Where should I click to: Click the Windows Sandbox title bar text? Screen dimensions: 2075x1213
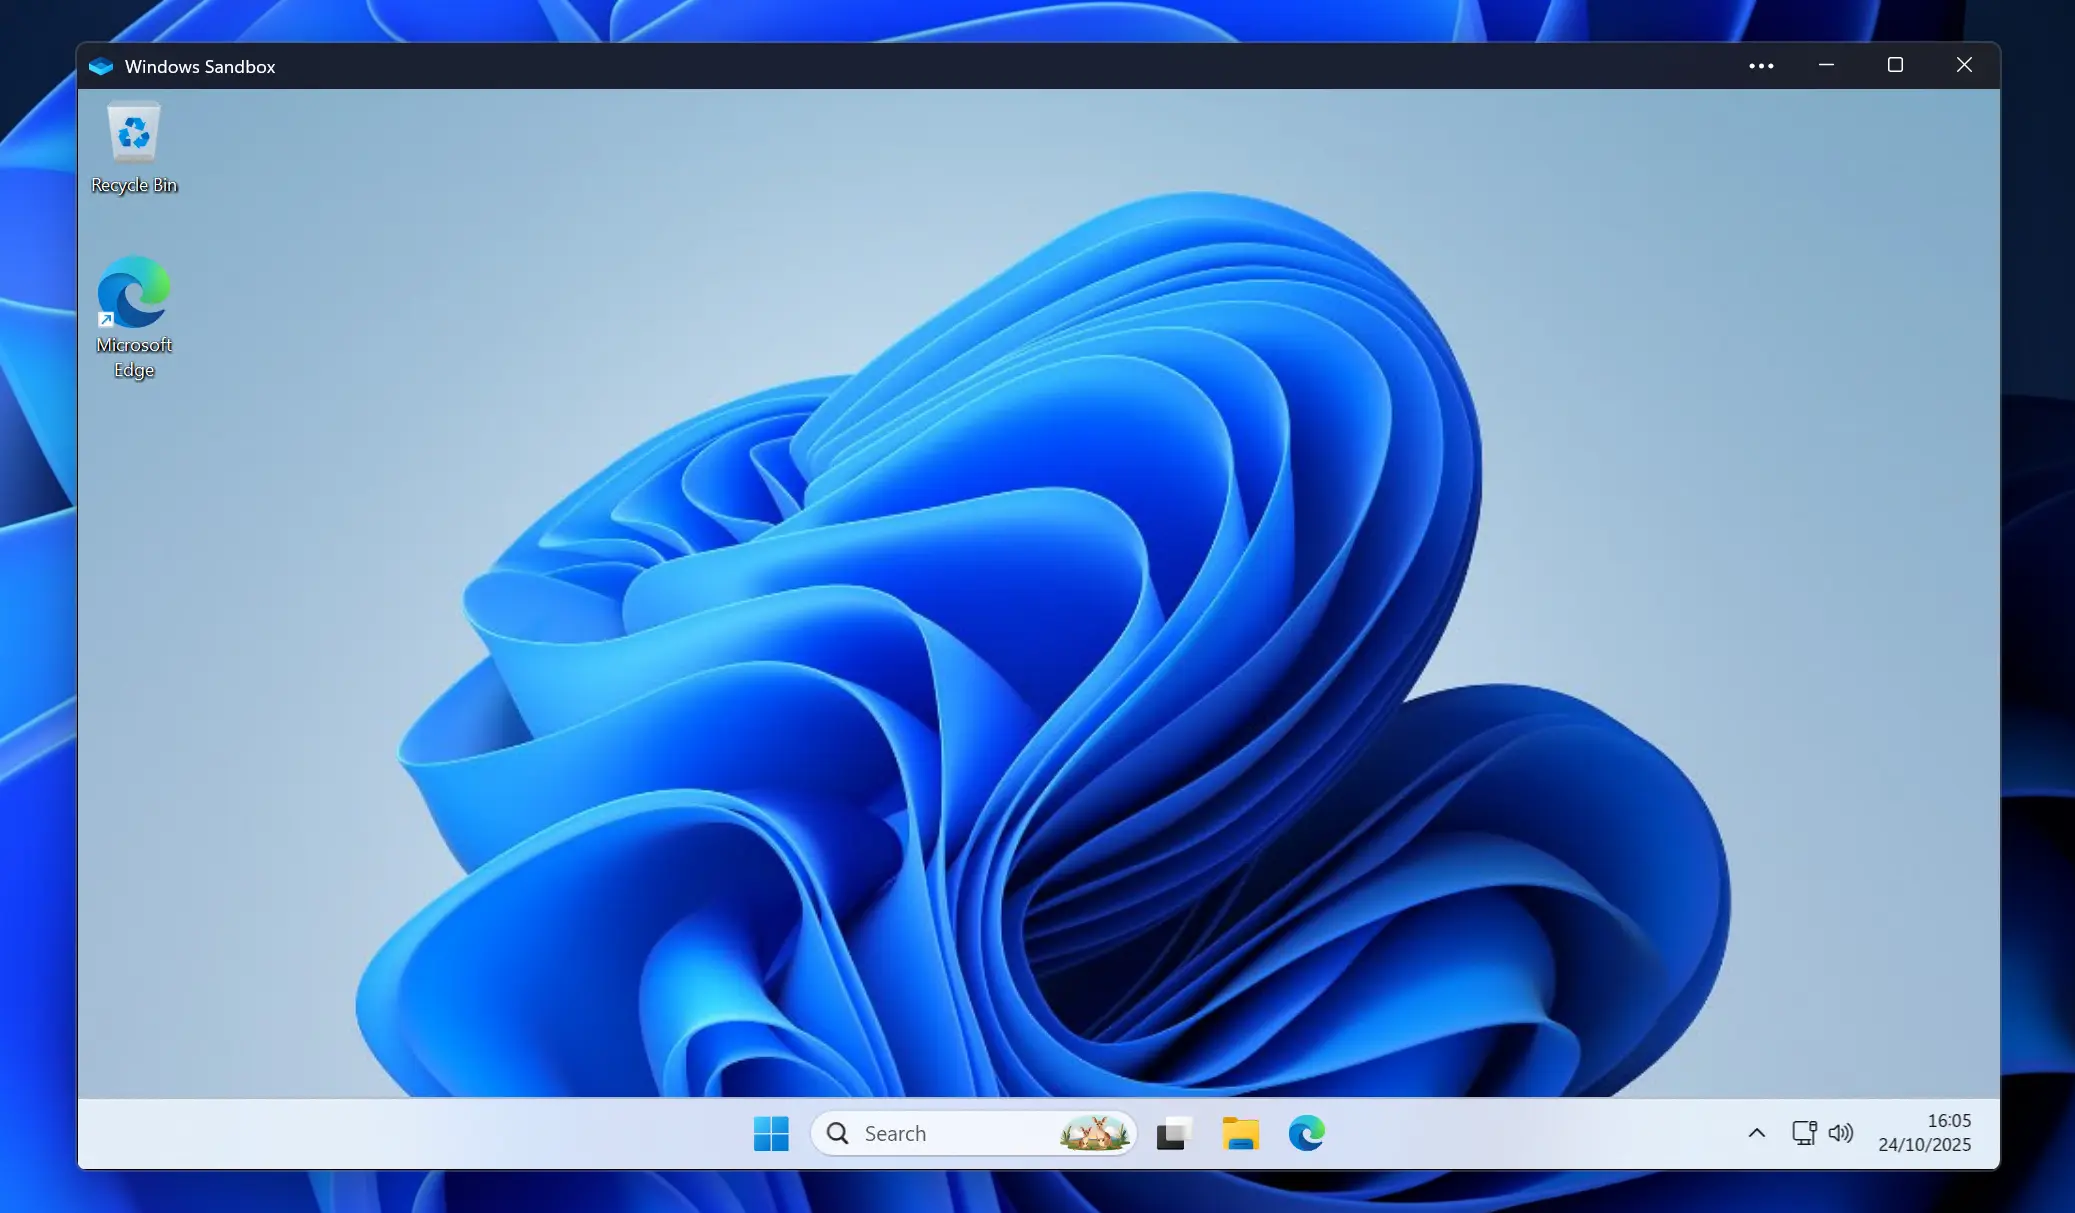(199, 66)
